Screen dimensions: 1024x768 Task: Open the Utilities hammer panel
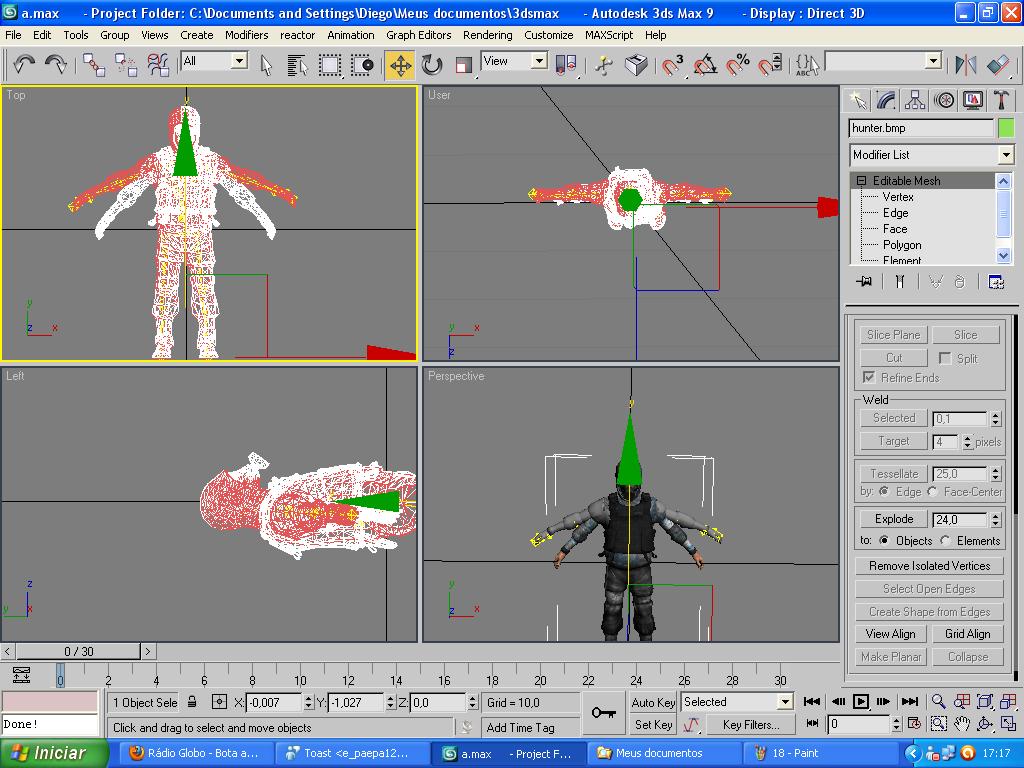(x=1001, y=100)
